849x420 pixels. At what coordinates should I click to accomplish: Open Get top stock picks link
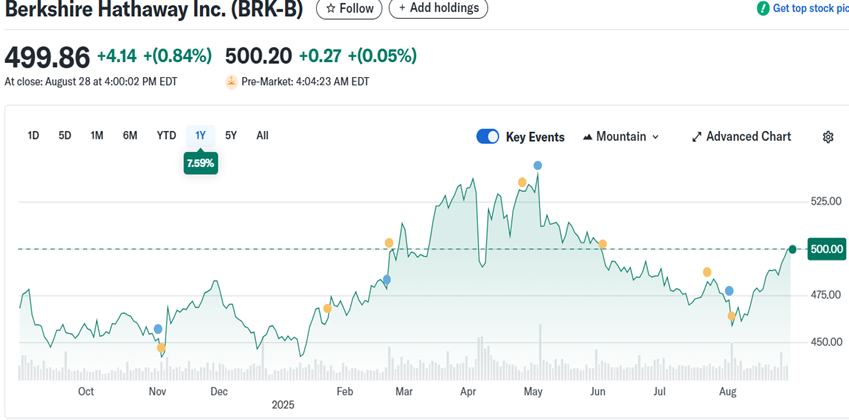pos(811,8)
